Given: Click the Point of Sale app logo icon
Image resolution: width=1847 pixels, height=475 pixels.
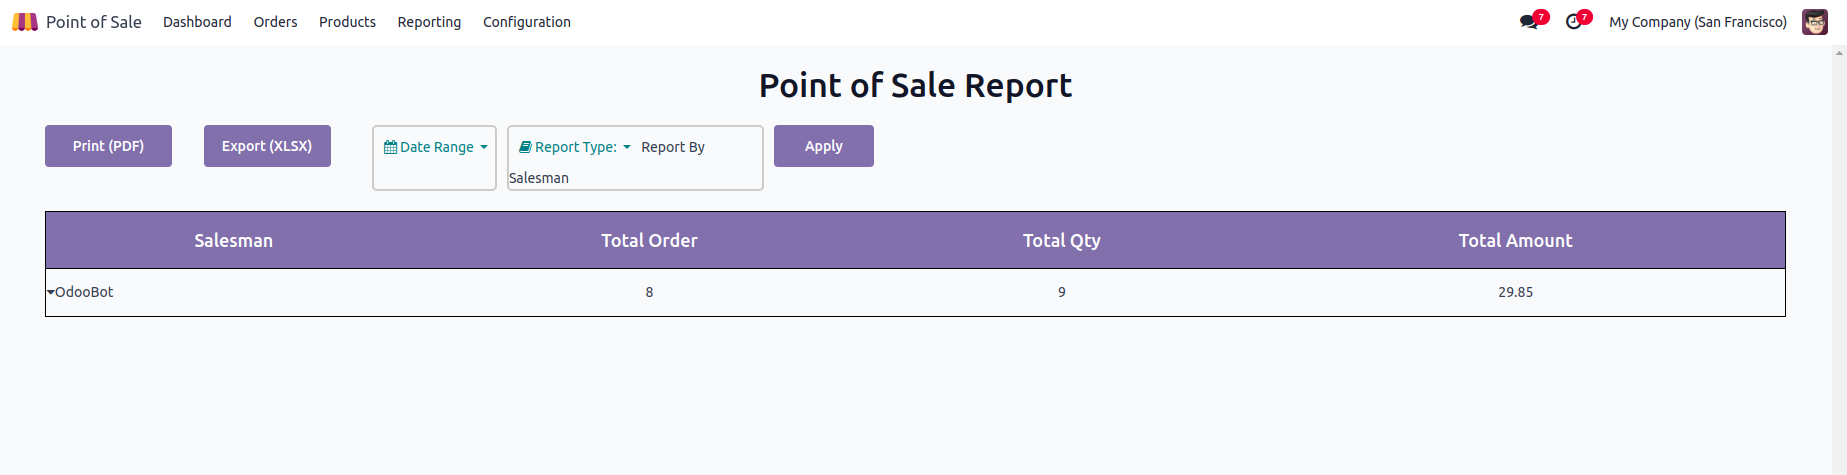Looking at the screenshot, I should [25, 22].
